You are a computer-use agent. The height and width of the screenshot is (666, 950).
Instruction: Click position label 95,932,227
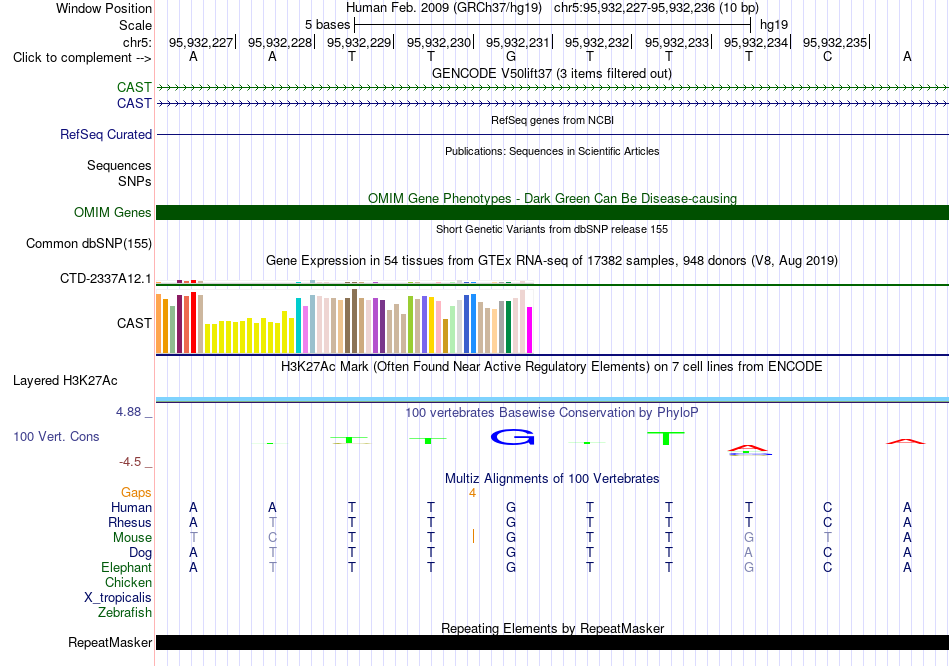click(201, 42)
